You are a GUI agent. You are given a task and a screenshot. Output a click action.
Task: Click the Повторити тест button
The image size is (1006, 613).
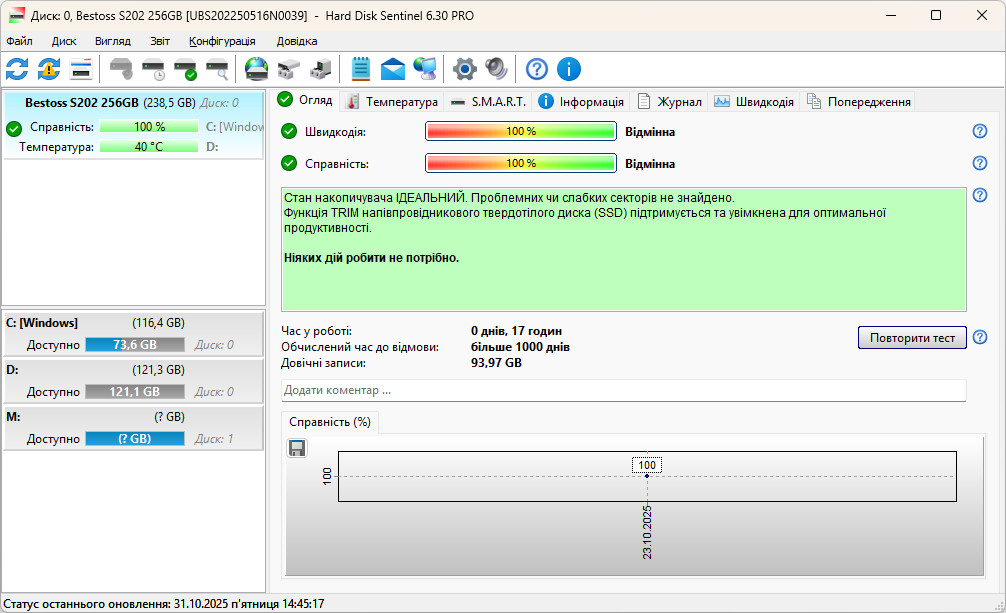[x=912, y=338]
